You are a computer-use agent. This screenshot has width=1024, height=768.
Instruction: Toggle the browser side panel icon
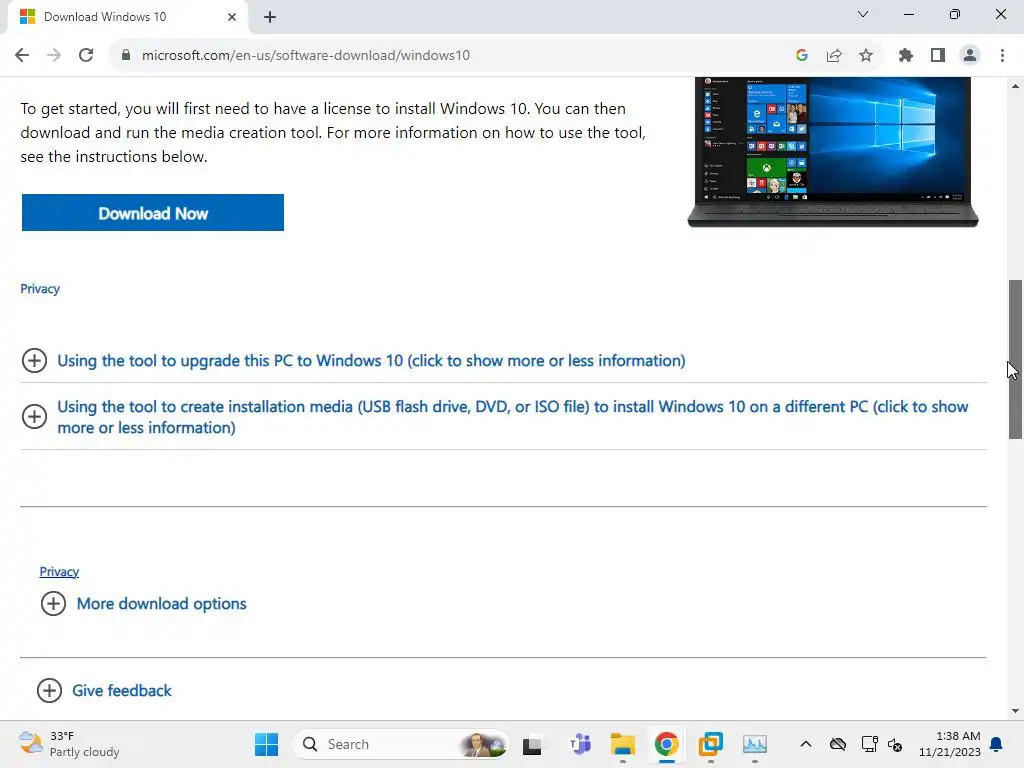pyautogui.click(x=938, y=55)
